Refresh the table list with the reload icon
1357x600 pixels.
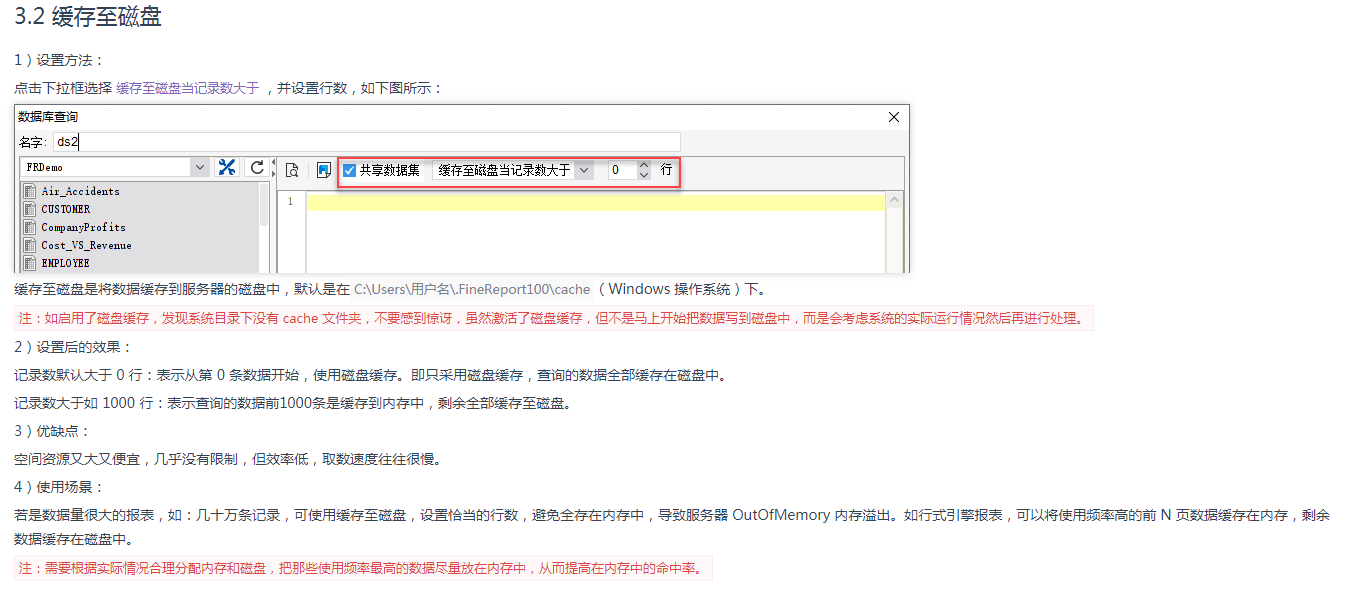257,168
